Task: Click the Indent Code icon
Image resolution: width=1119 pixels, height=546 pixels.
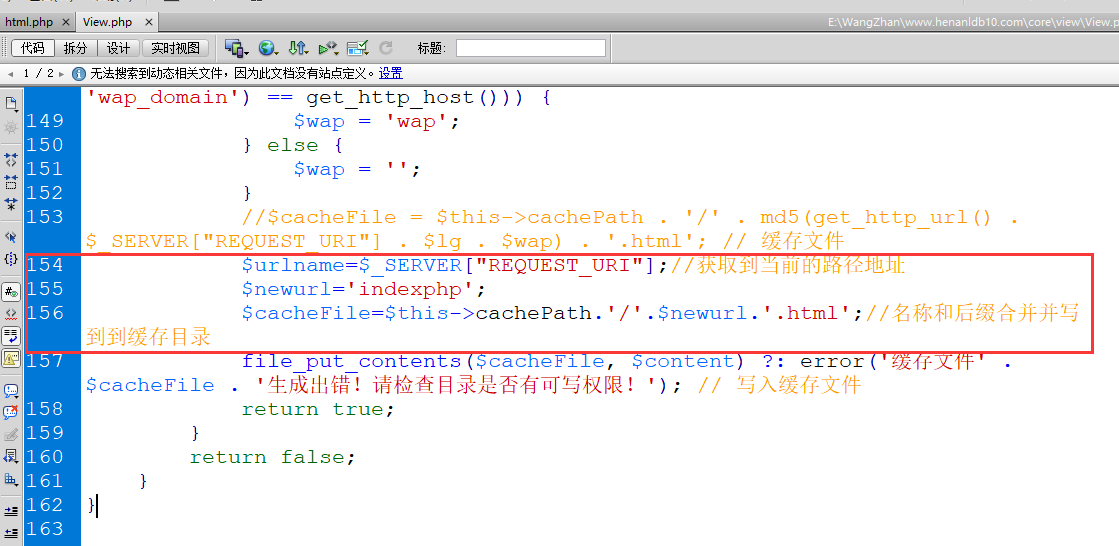Action: click(x=11, y=511)
